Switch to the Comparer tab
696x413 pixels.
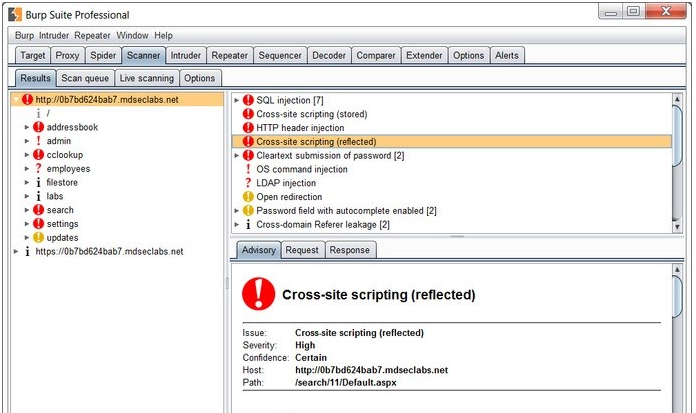[x=376, y=56]
